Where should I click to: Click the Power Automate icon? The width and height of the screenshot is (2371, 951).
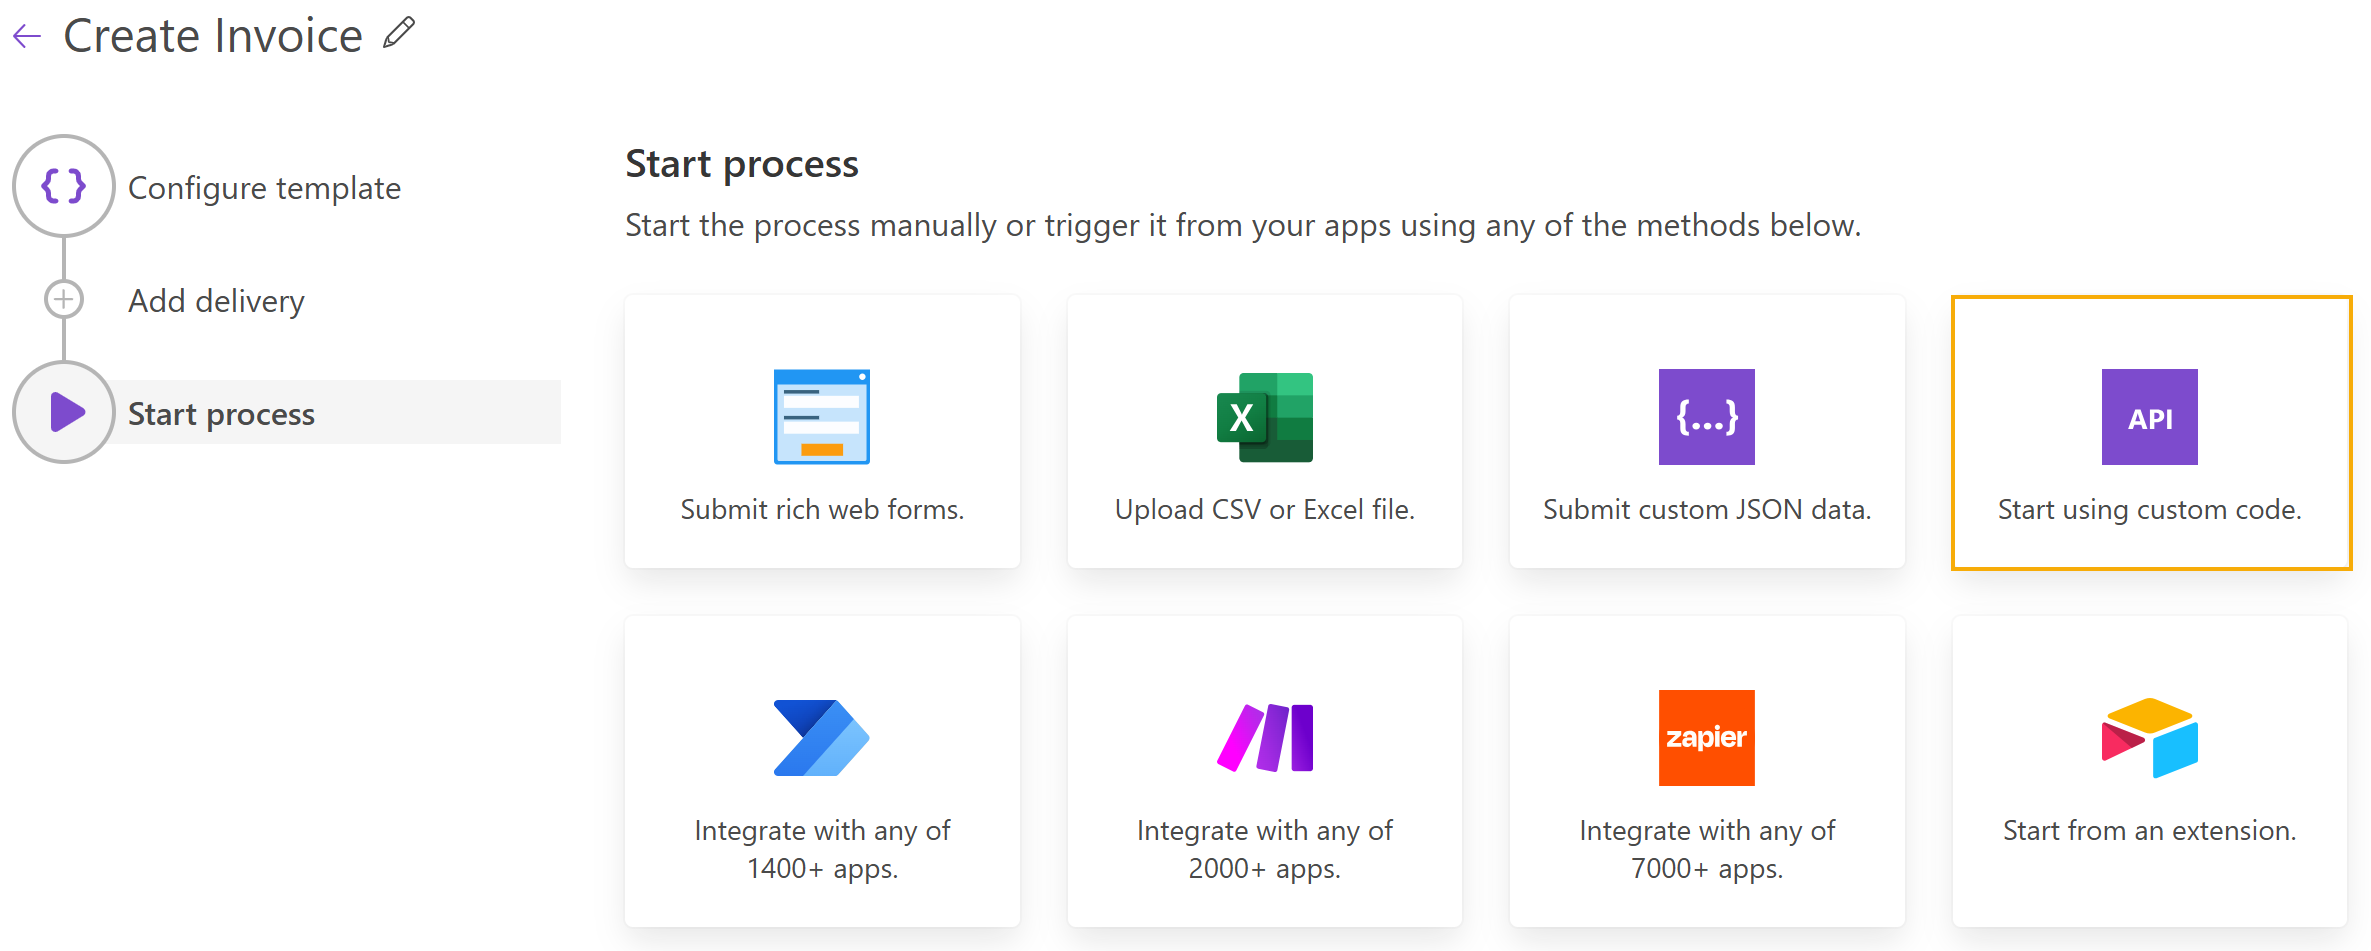pyautogui.click(x=822, y=738)
